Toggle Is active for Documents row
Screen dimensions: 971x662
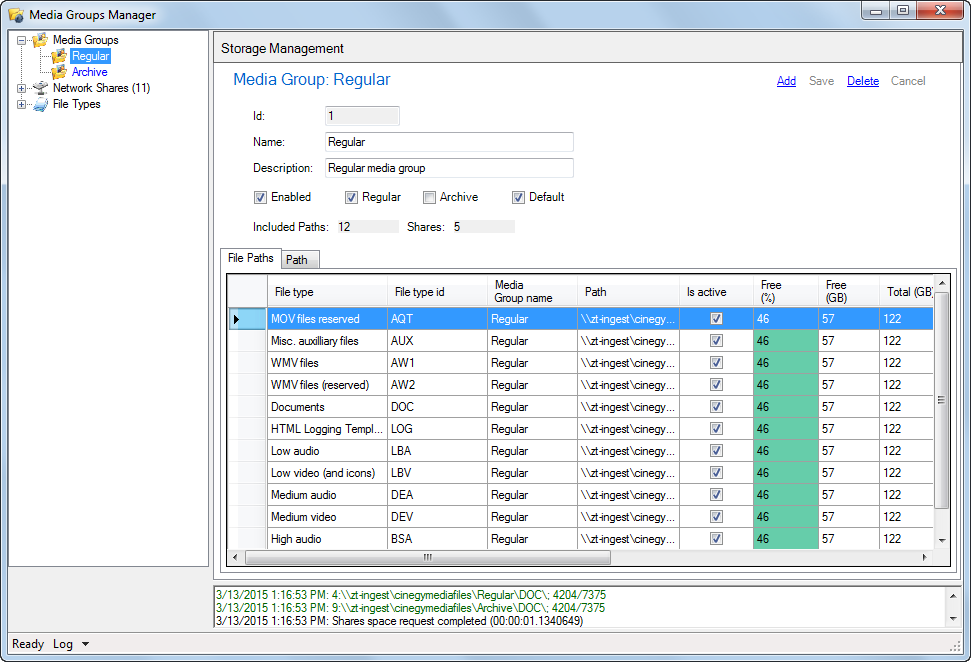pyautogui.click(x=716, y=407)
